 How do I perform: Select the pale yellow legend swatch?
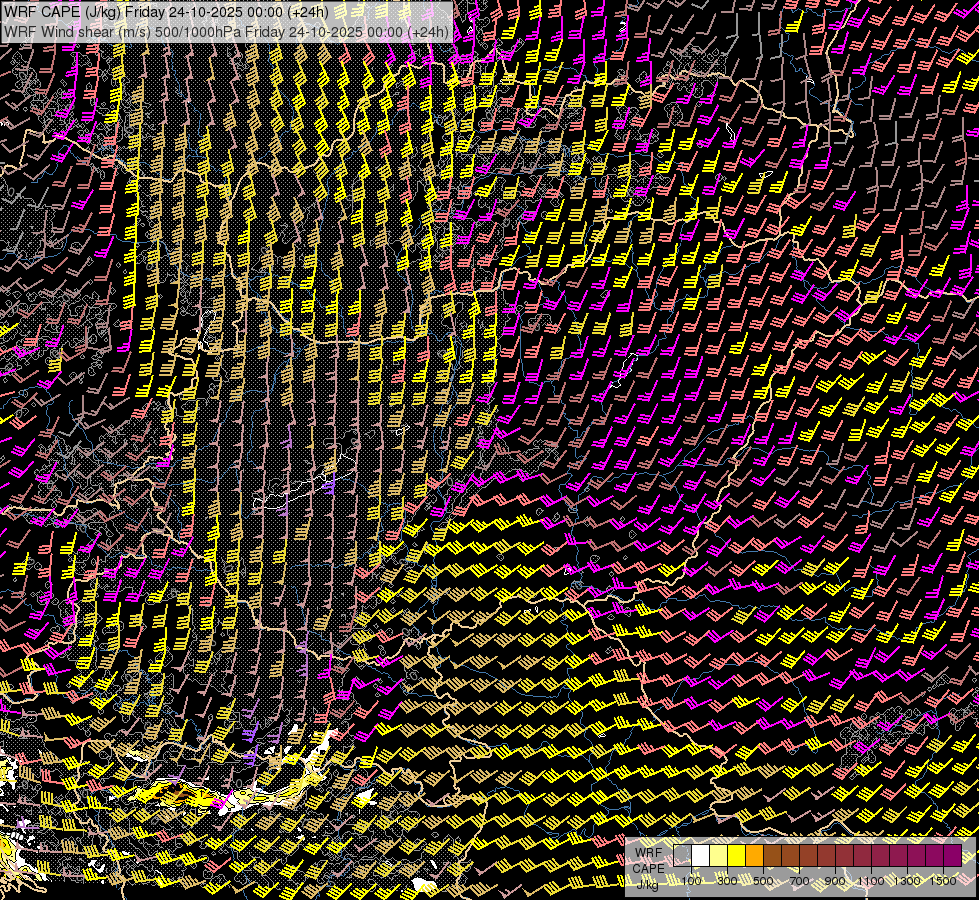tap(719, 855)
